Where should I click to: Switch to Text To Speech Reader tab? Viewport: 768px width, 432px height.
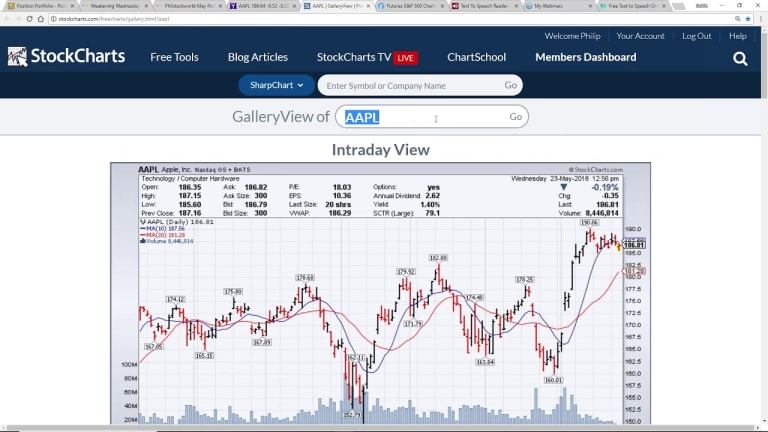[x=485, y=6]
